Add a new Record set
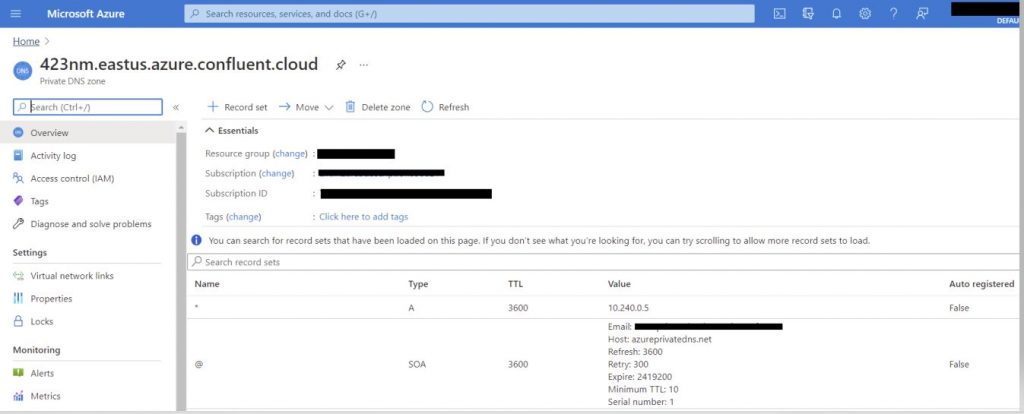Image resolution: width=1024 pixels, height=414 pixels. (237, 107)
